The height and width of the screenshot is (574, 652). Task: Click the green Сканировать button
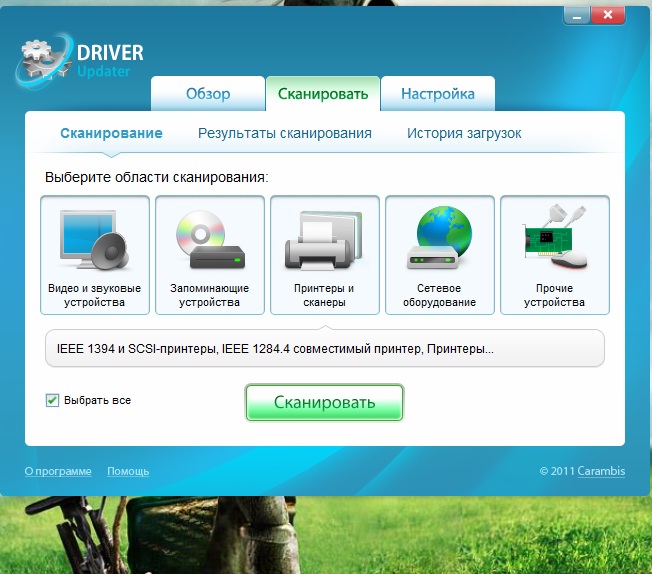coord(324,402)
